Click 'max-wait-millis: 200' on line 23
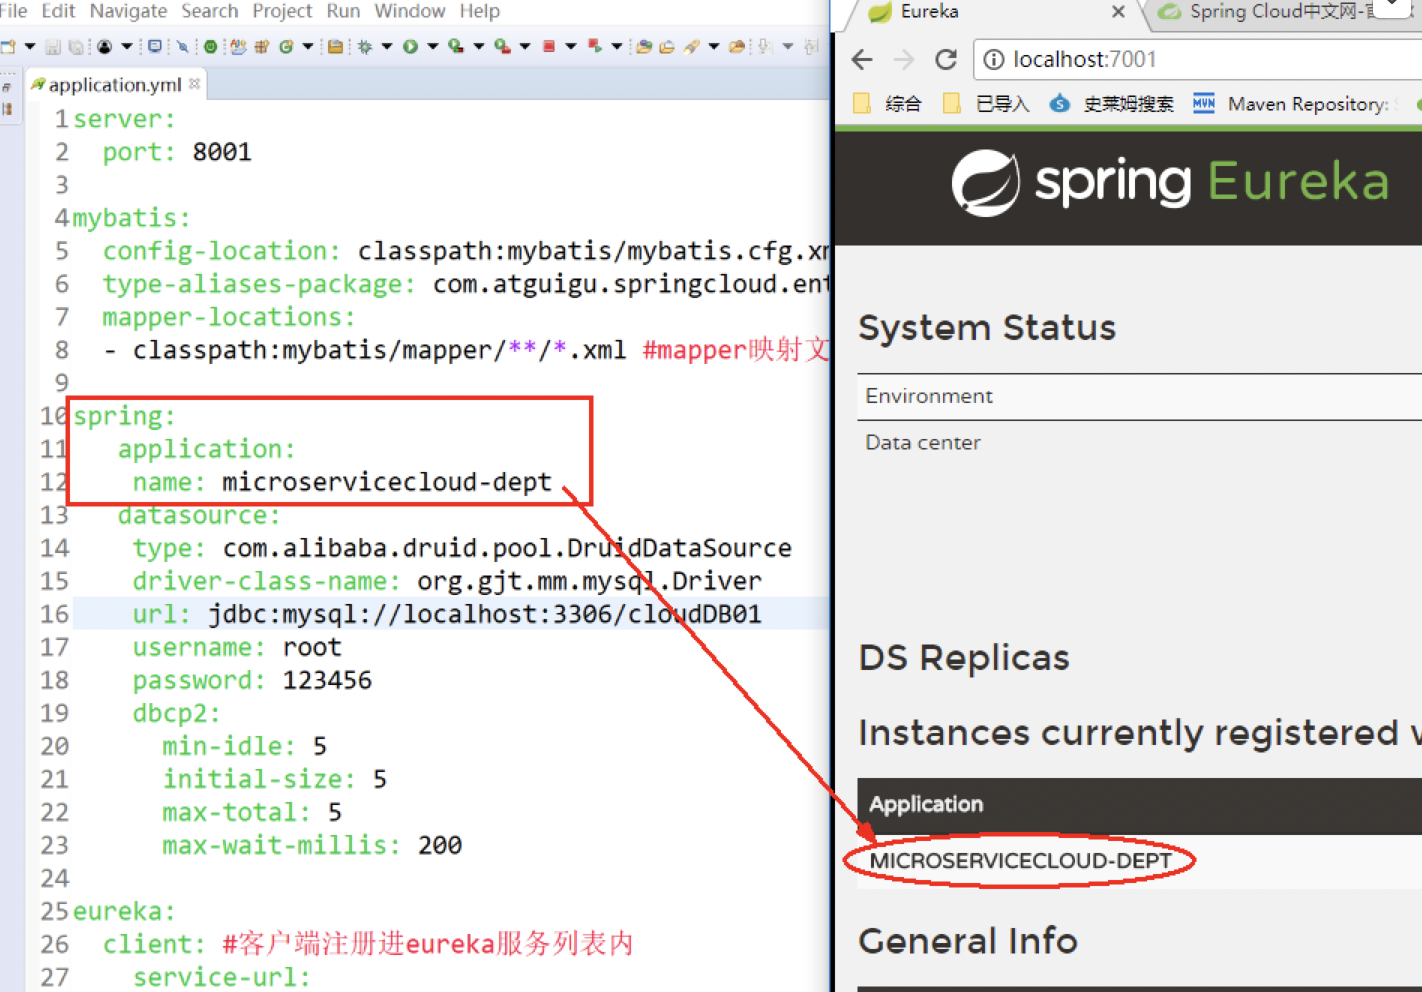Screen dimensions: 1422x992 312,845
